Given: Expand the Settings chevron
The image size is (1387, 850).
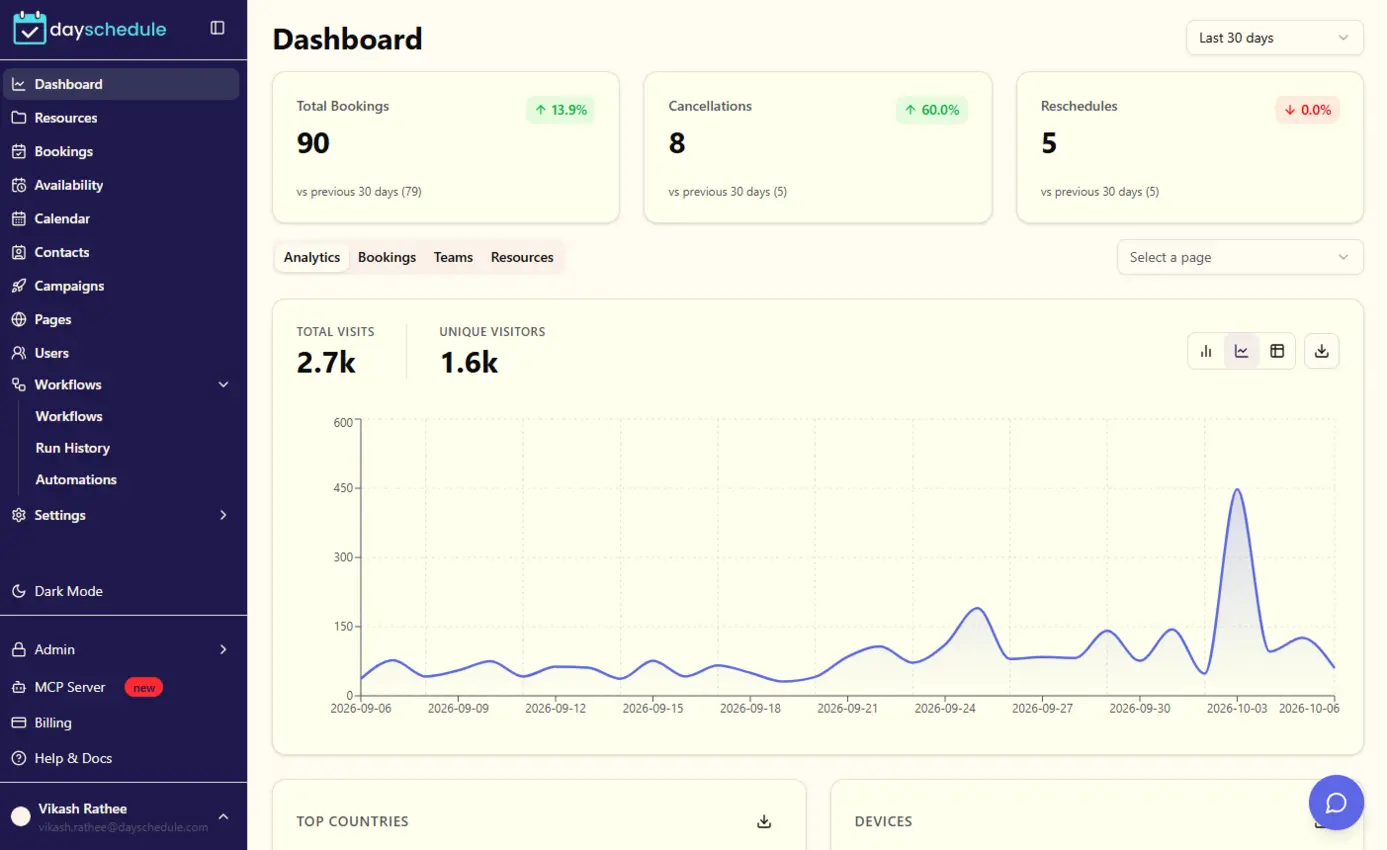Looking at the screenshot, I should (x=224, y=515).
